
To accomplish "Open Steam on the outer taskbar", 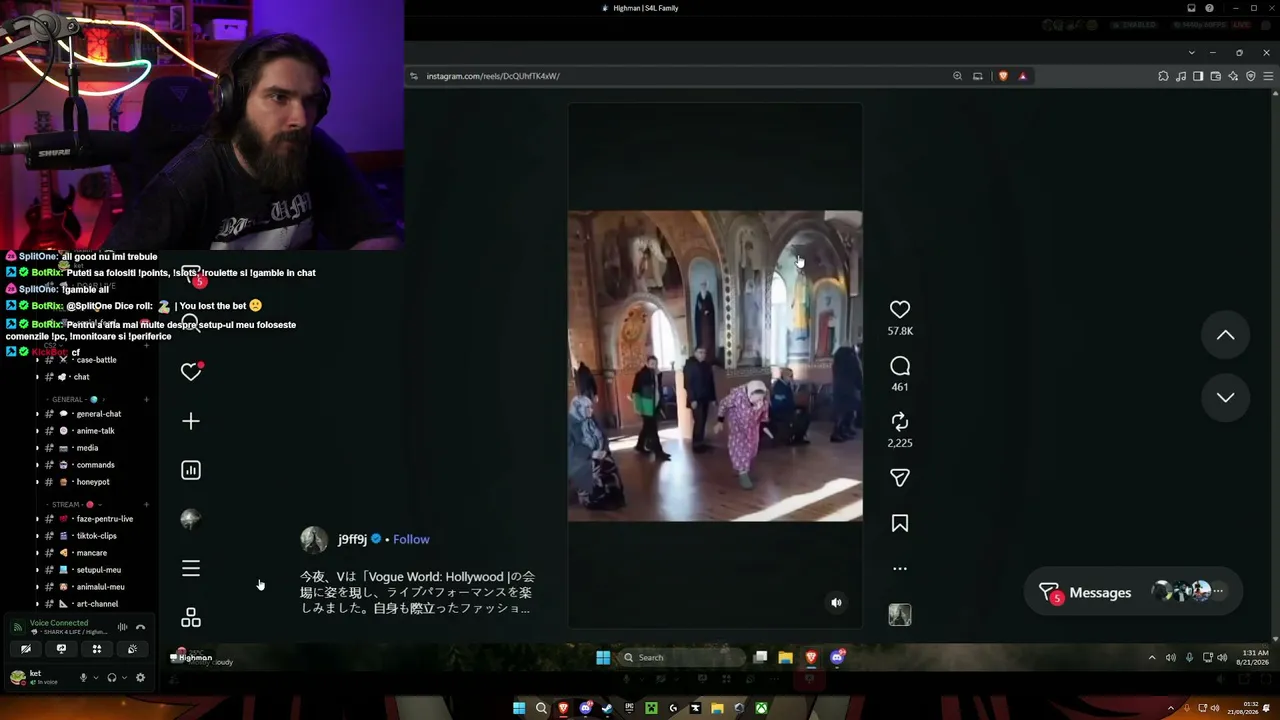I will tap(607, 709).
